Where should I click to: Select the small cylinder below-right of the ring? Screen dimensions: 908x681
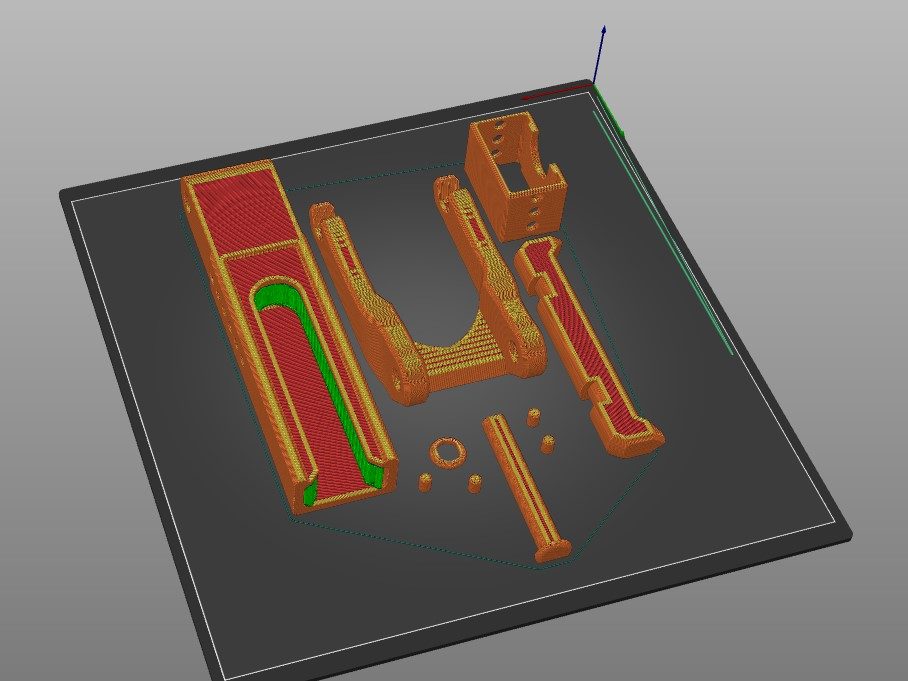pyautogui.click(x=474, y=482)
